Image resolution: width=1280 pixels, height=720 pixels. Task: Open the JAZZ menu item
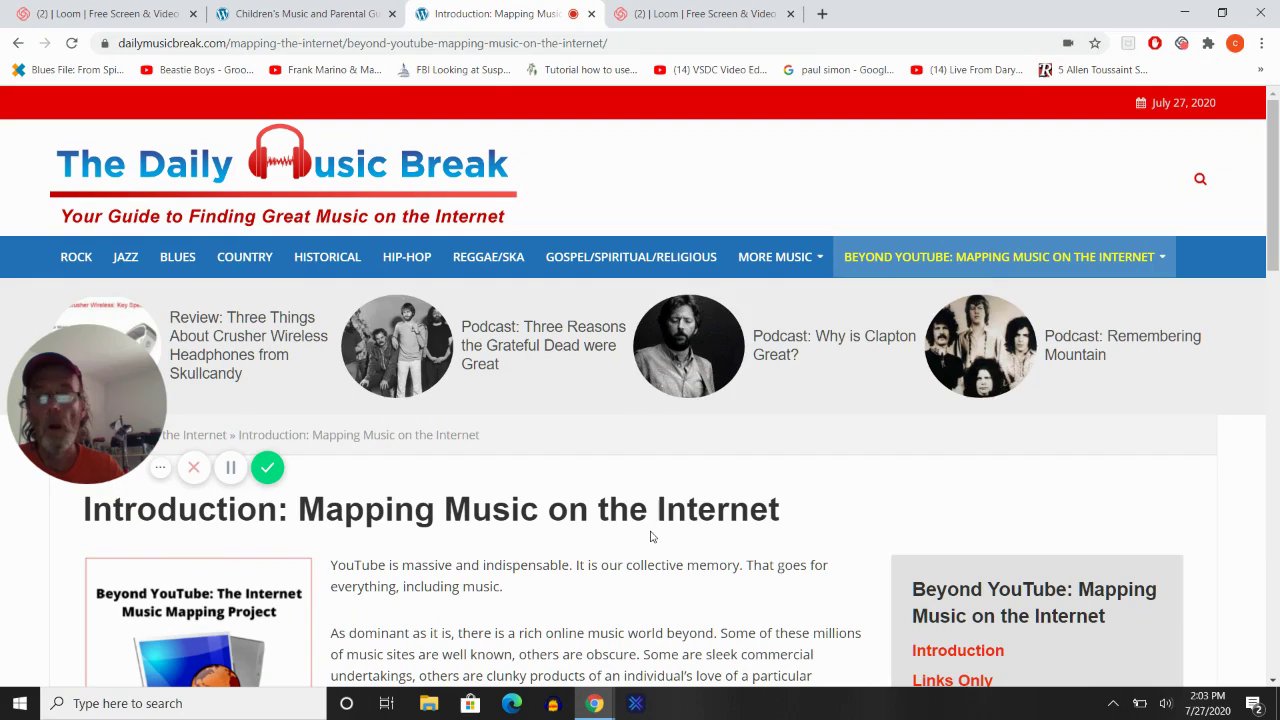coord(125,257)
